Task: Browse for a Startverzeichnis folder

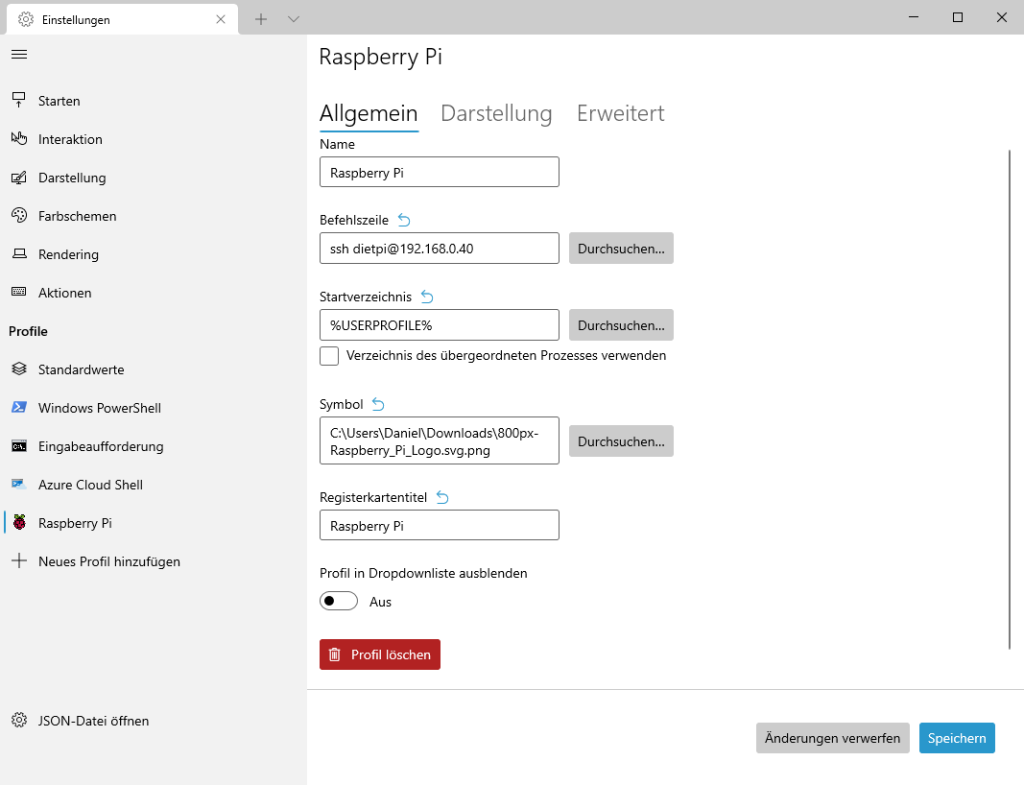Action: (x=621, y=325)
